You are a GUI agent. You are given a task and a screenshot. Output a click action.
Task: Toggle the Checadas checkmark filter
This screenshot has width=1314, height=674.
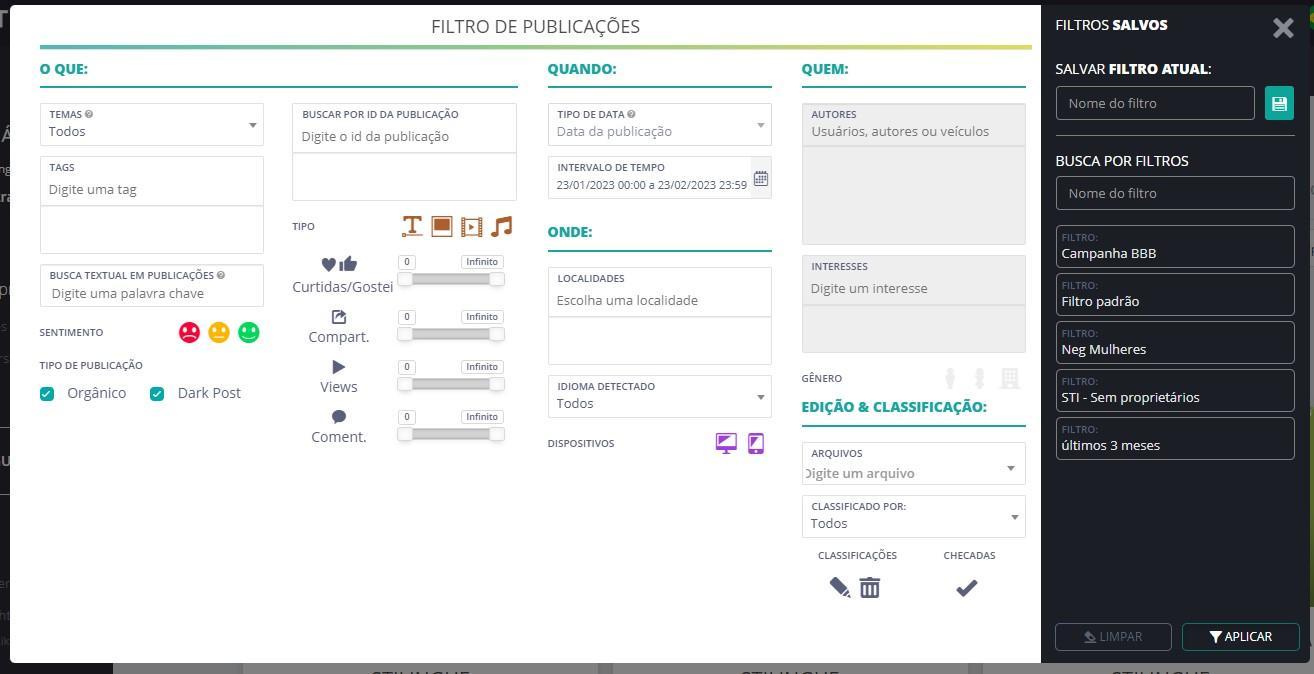(966, 589)
